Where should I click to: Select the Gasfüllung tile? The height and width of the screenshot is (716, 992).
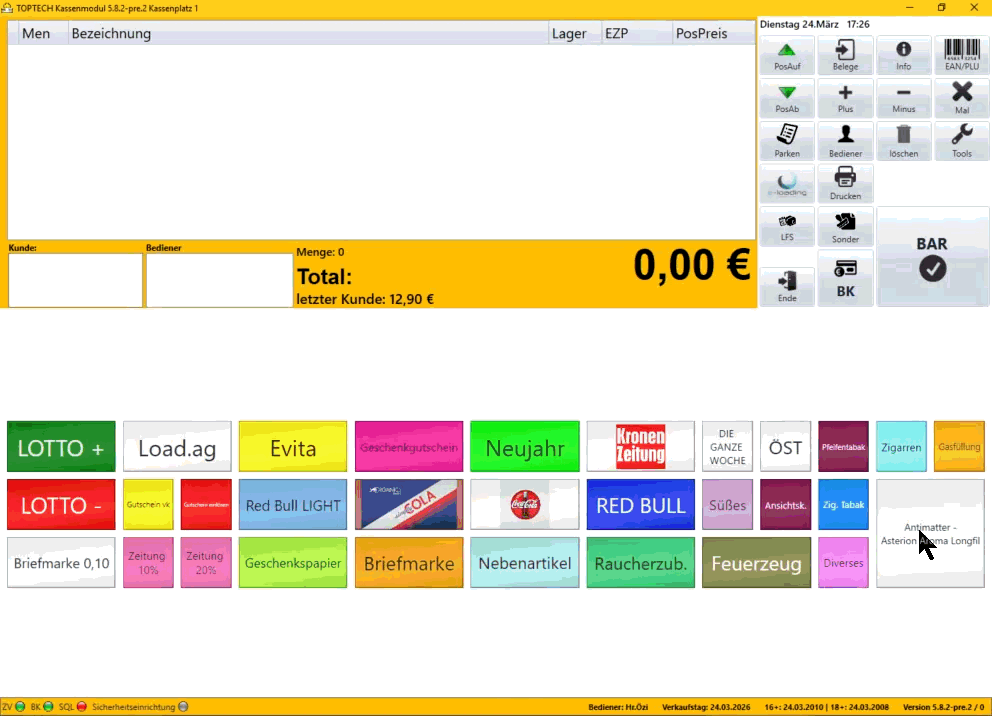959,447
